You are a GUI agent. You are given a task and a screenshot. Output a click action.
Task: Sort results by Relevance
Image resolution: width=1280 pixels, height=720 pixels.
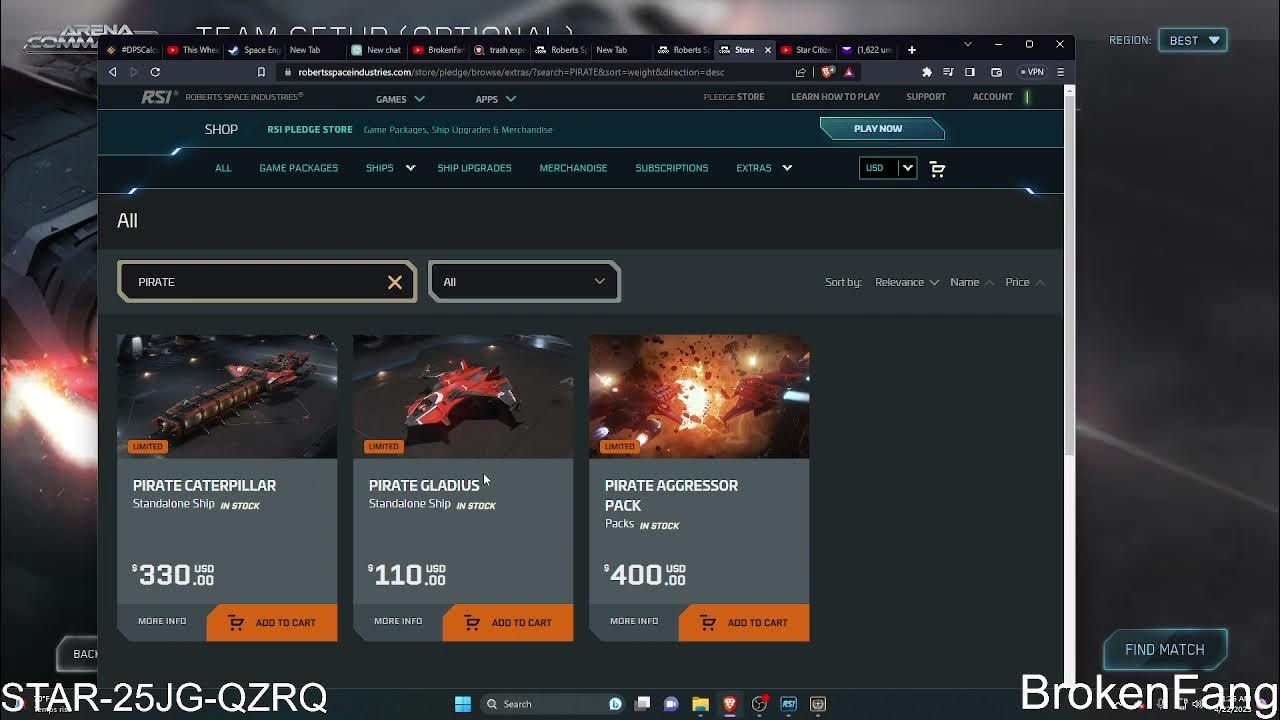click(x=906, y=282)
